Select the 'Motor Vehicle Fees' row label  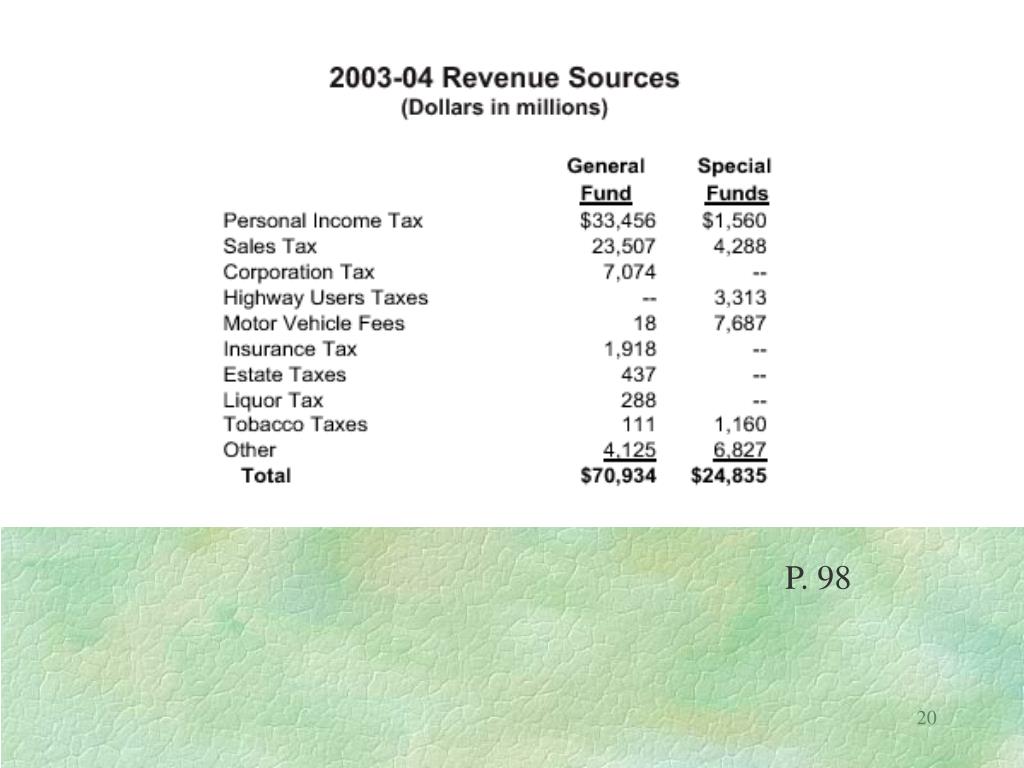click(x=313, y=323)
